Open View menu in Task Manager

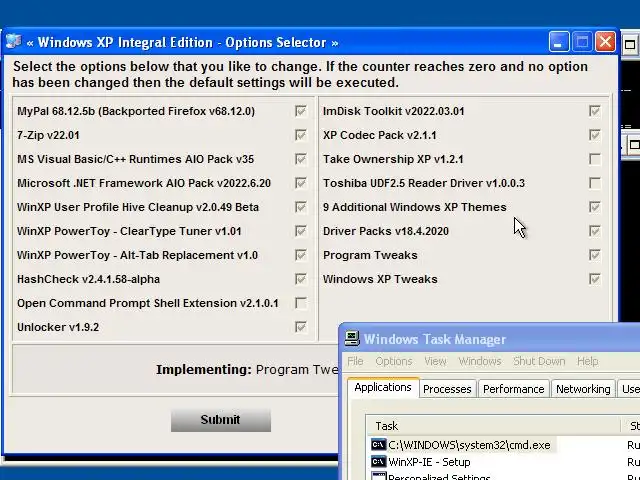tap(435, 361)
